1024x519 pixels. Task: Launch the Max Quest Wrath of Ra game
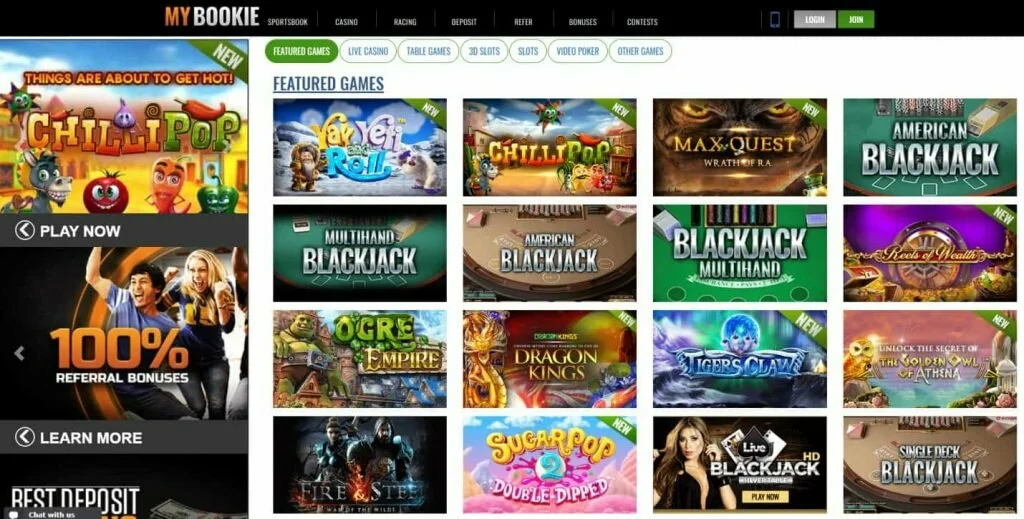pyautogui.click(x=740, y=147)
